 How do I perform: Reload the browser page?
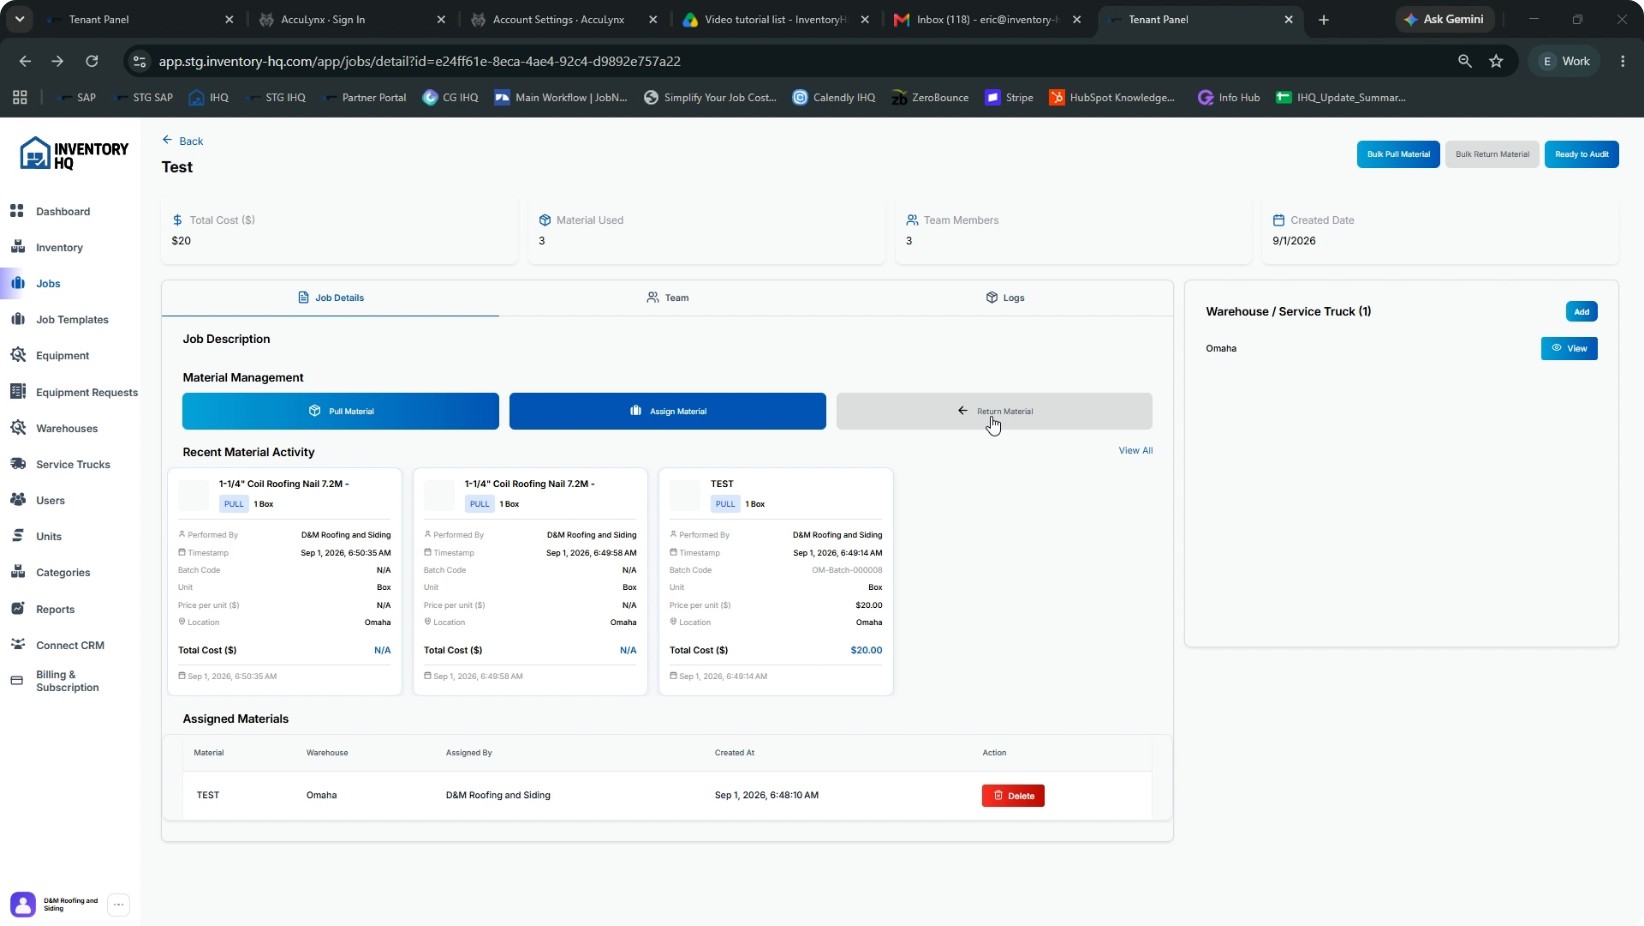[x=92, y=61]
